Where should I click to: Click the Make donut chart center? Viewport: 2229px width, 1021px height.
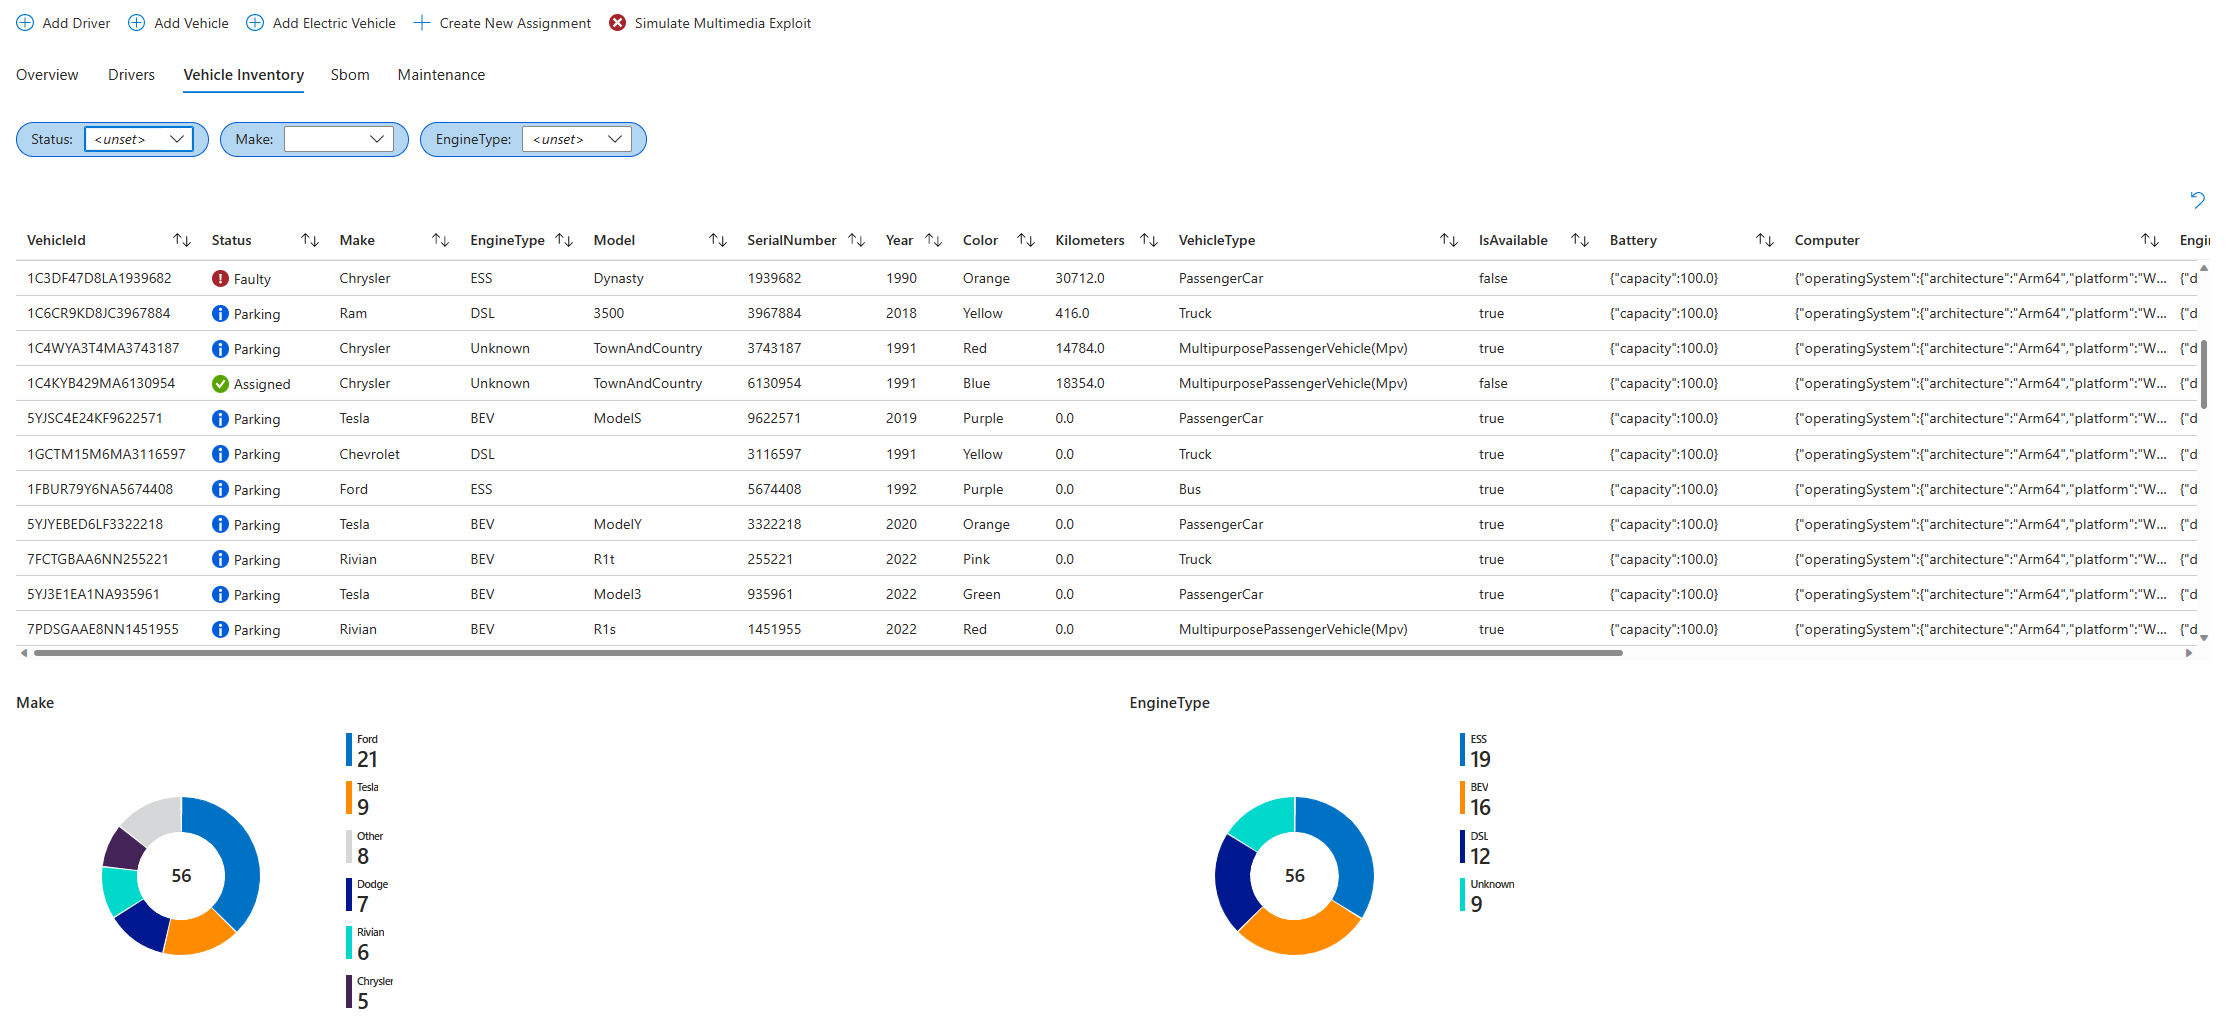(x=181, y=876)
